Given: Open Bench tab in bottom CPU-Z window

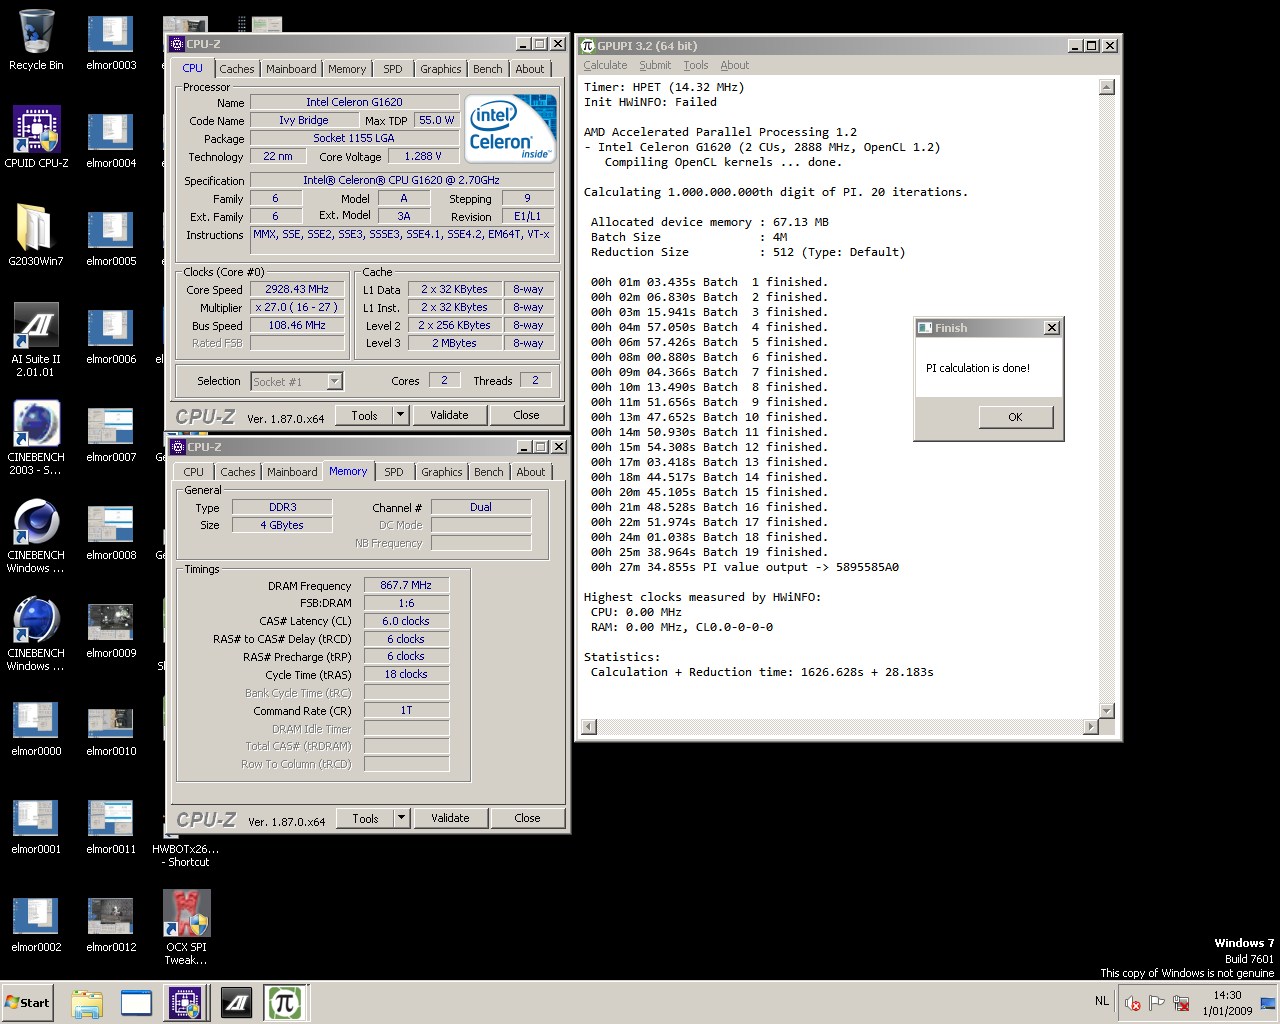Looking at the screenshot, I should [489, 472].
